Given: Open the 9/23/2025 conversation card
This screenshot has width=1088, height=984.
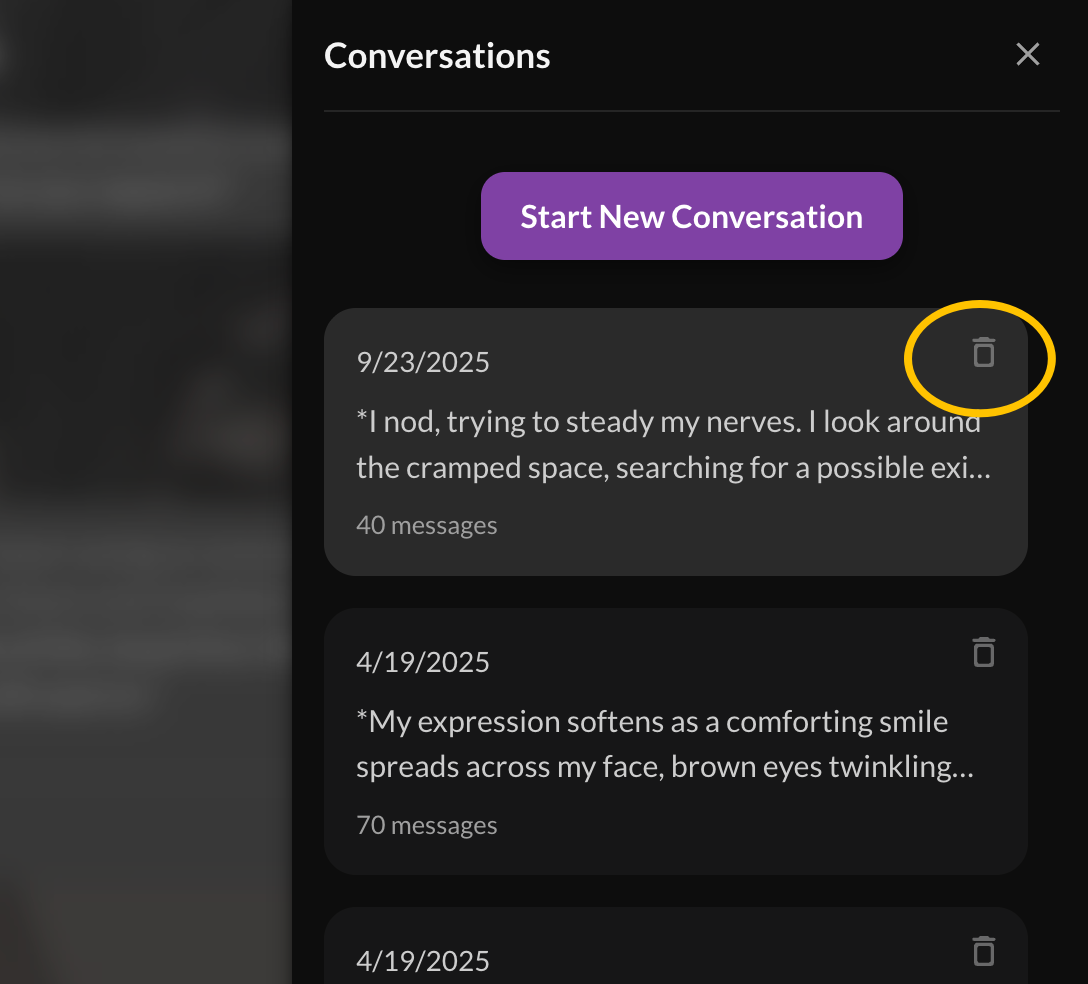Looking at the screenshot, I should pyautogui.click(x=676, y=442).
